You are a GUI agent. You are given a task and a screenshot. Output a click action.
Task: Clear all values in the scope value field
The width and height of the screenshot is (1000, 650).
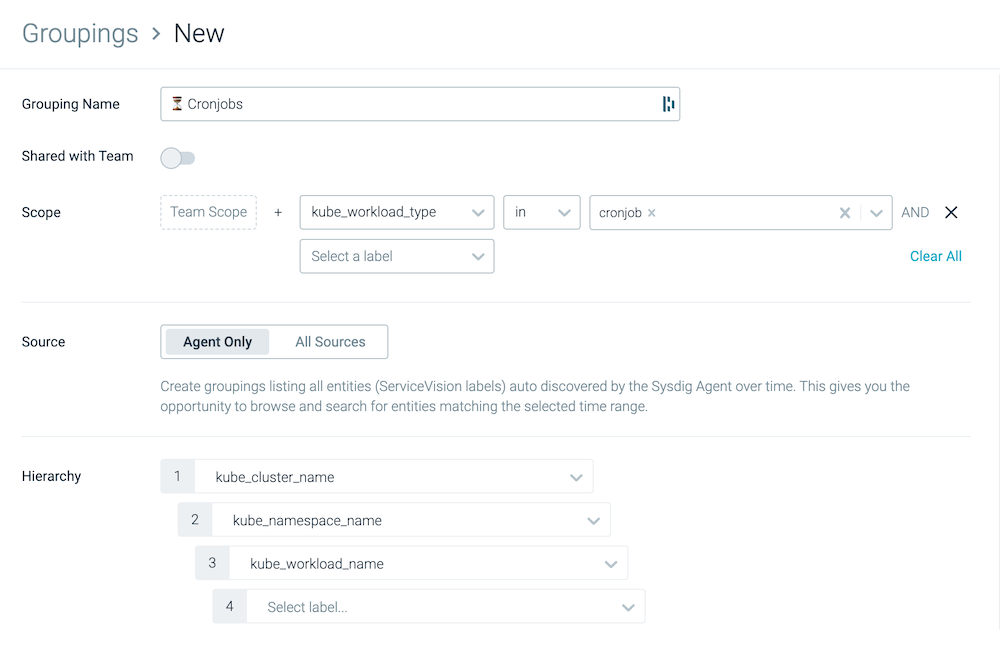(x=844, y=213)
